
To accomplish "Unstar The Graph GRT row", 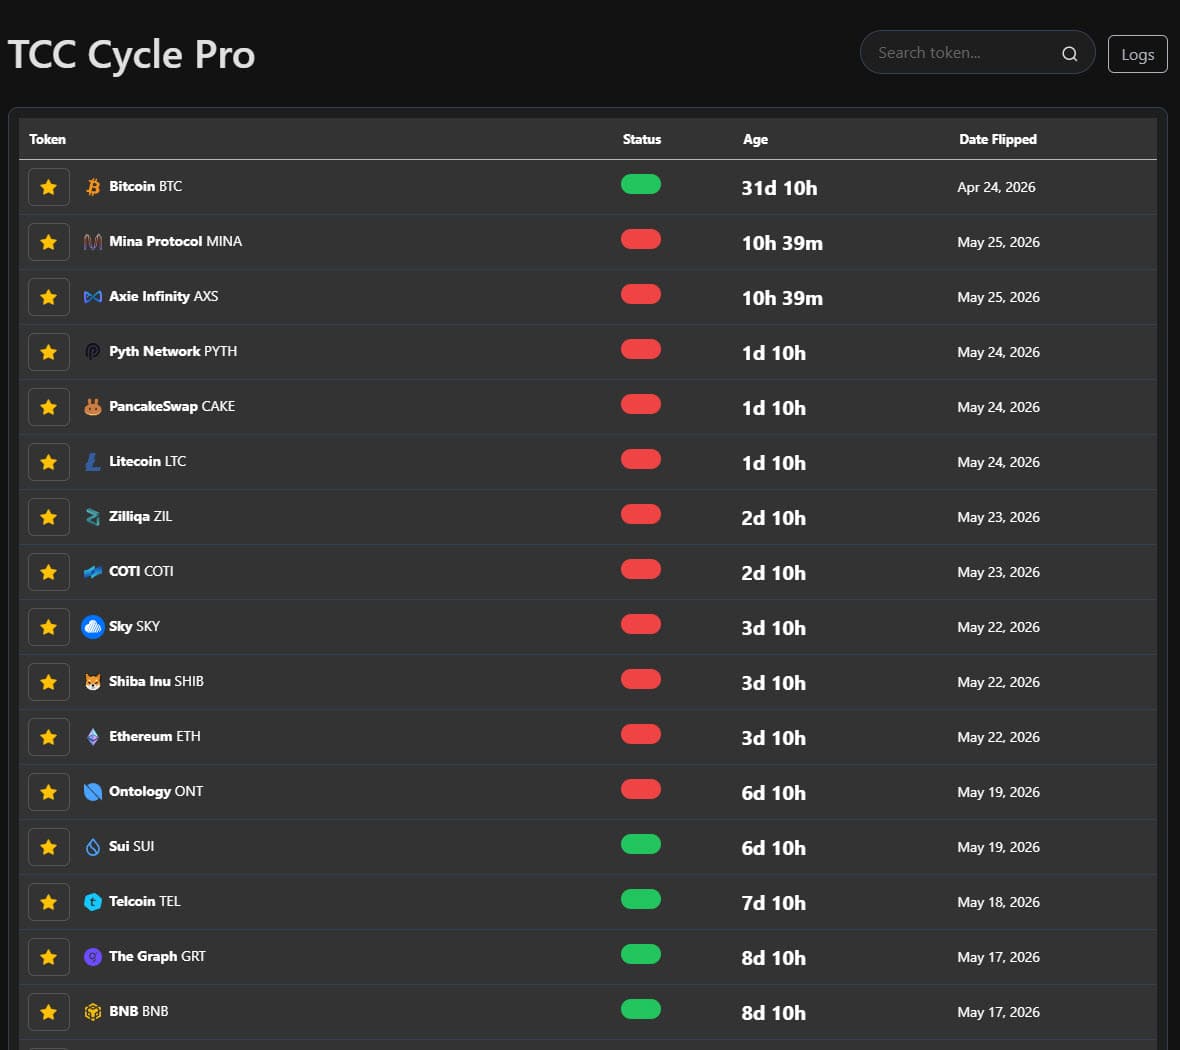I will click(49, 957).
